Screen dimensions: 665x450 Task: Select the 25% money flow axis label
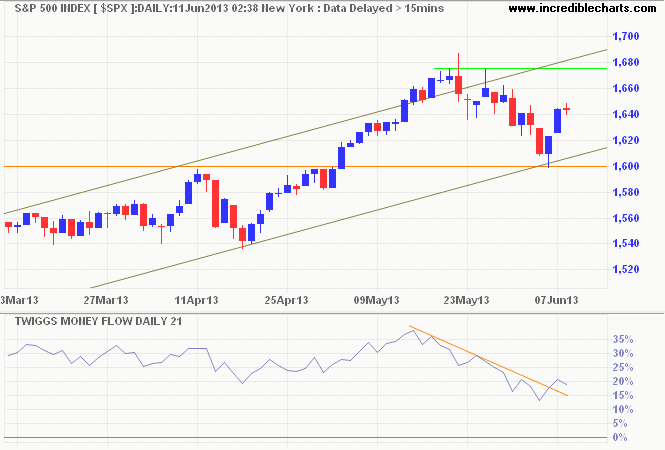point(623,367)
